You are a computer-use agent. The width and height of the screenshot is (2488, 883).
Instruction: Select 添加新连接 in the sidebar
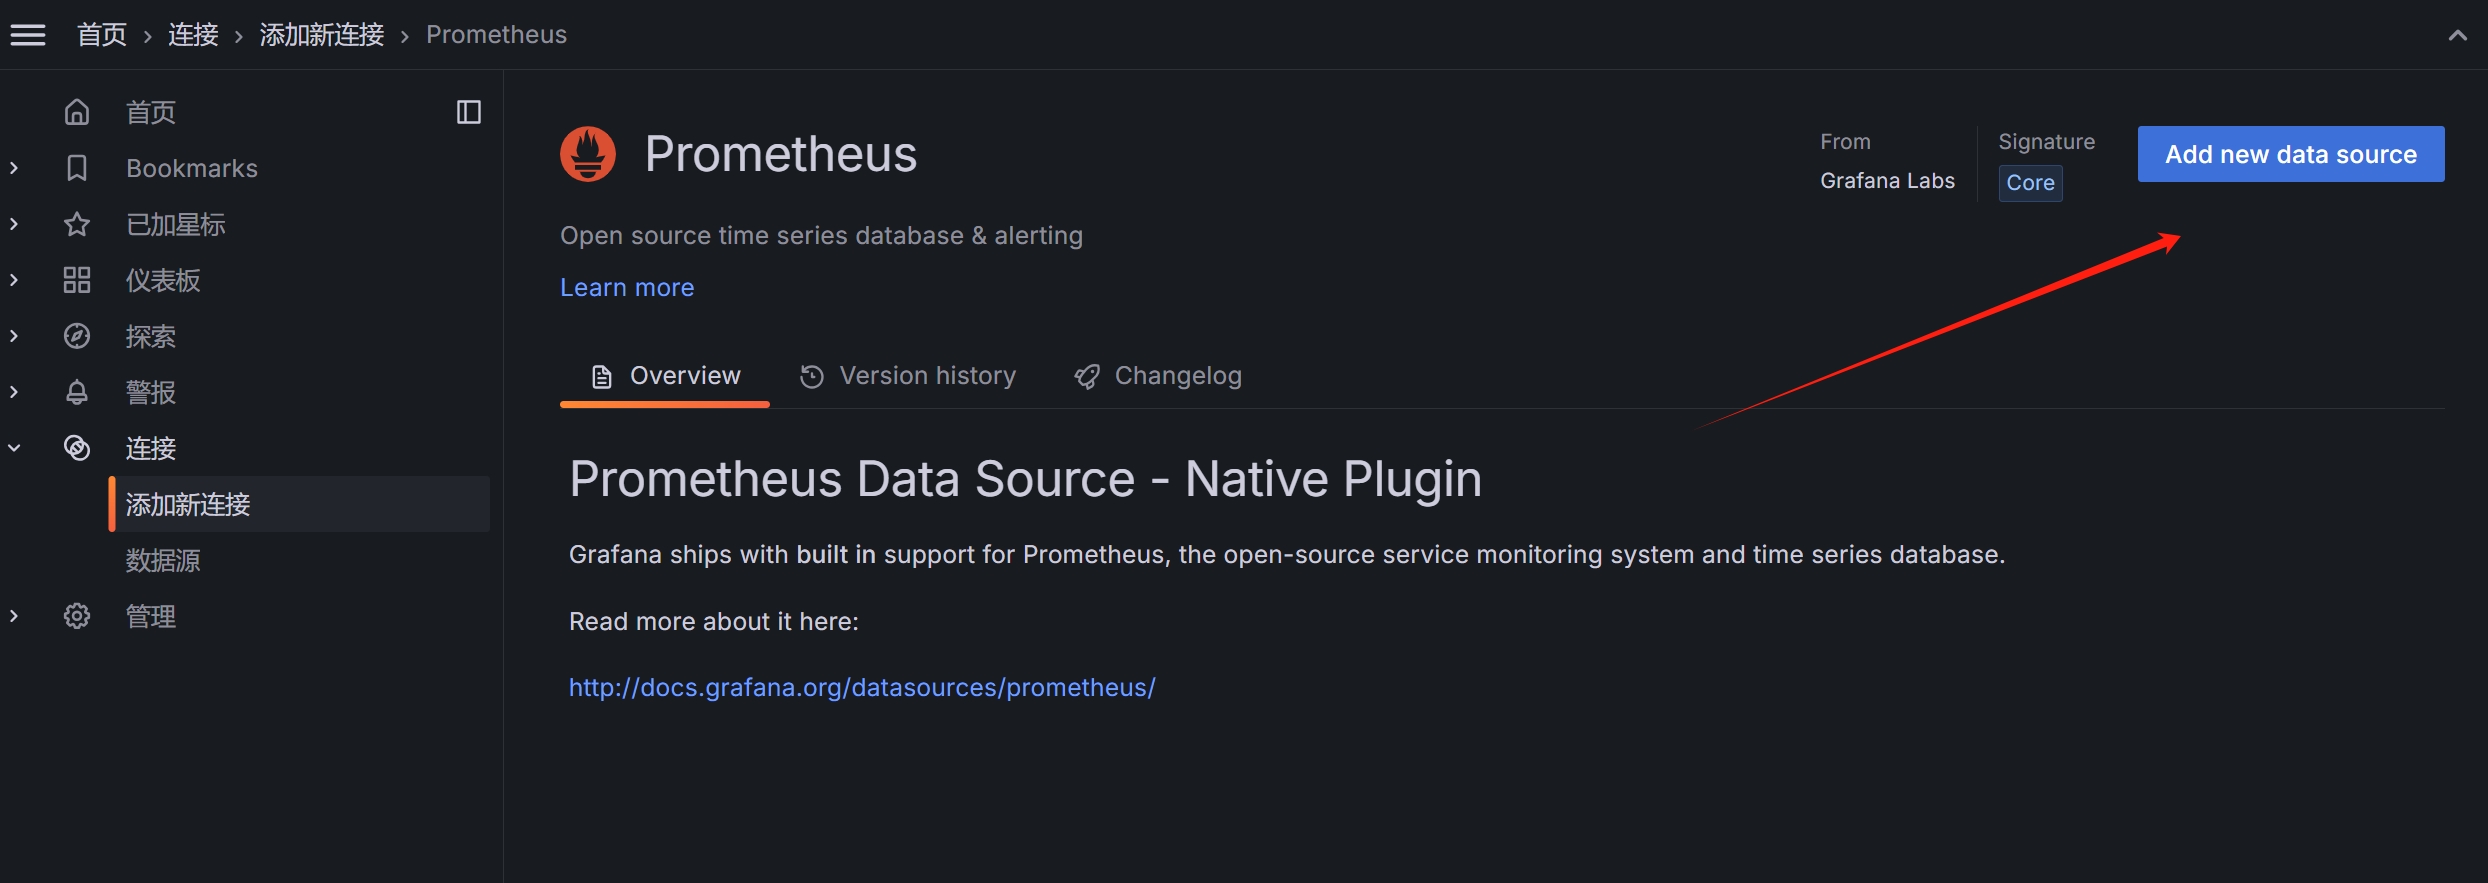[299, 504]
